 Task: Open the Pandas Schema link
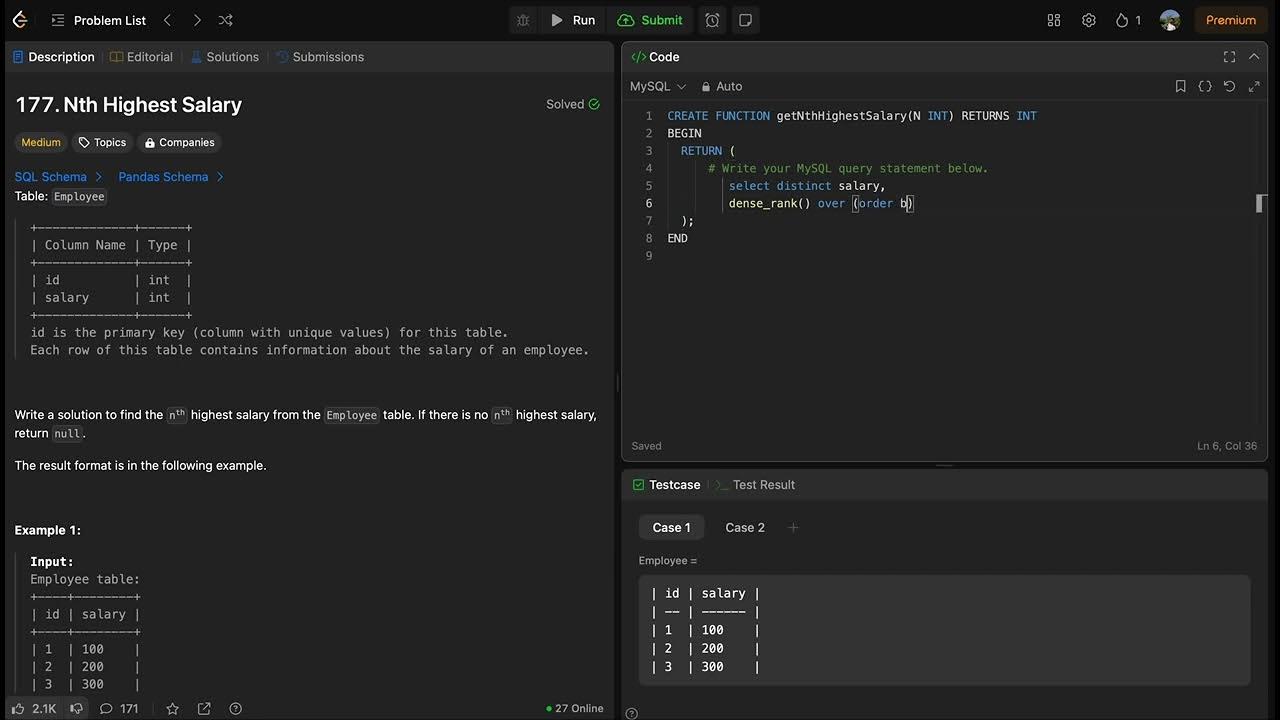(164, 177)
